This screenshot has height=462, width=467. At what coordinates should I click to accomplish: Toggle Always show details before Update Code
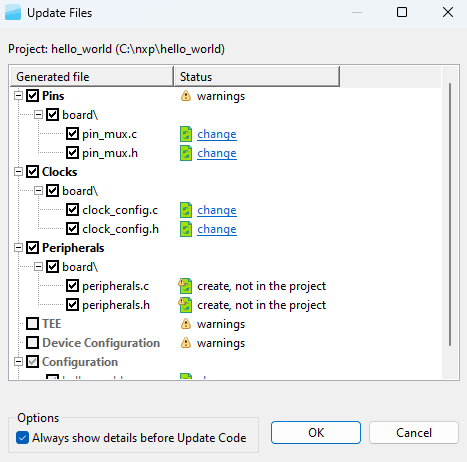pyautogui.click(x=22, y=438)
